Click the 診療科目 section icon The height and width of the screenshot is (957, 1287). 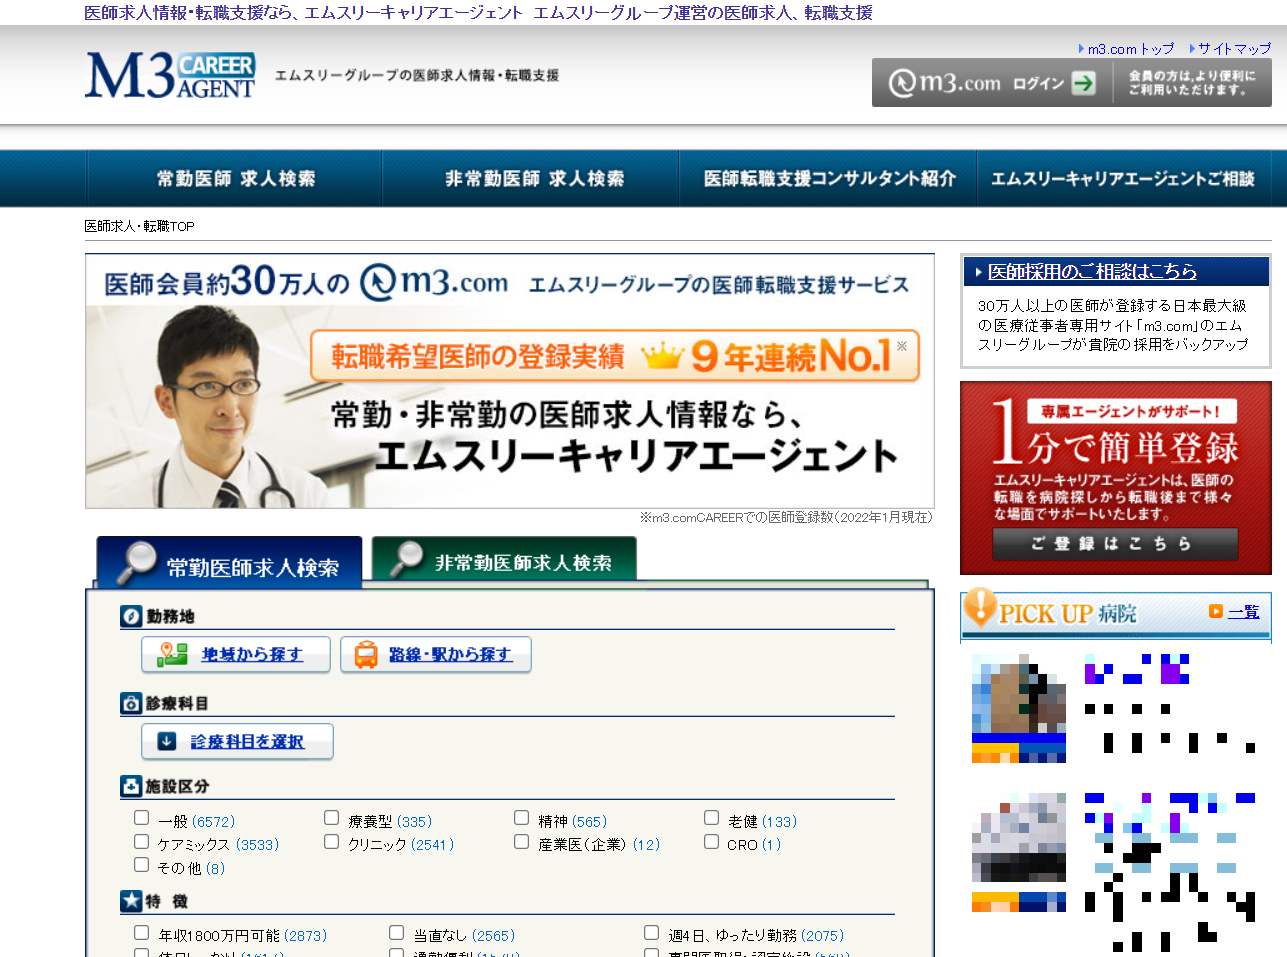click(131, 703)
